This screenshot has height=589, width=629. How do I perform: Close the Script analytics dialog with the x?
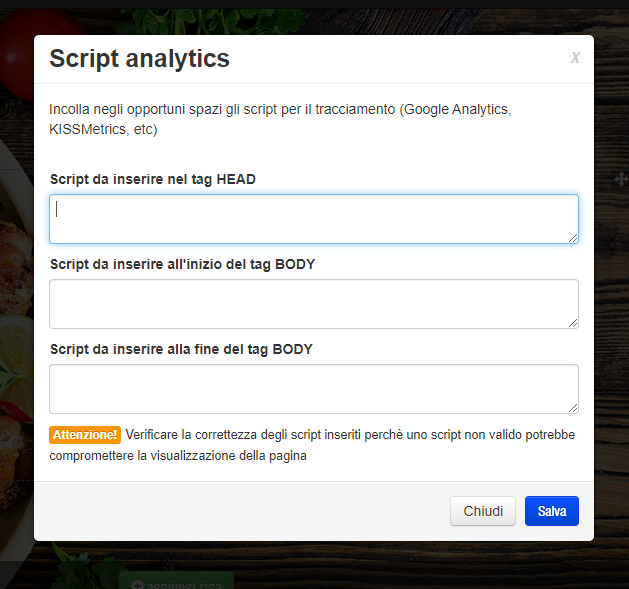(575, 58)
